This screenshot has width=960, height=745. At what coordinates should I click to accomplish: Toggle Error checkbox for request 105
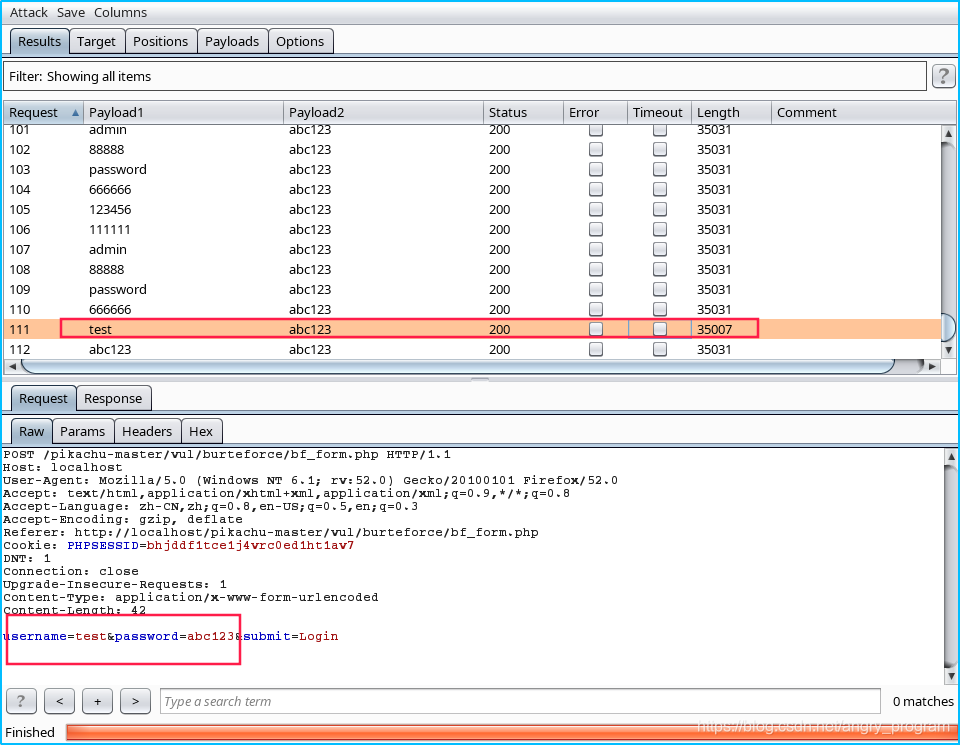pos(596,209)
